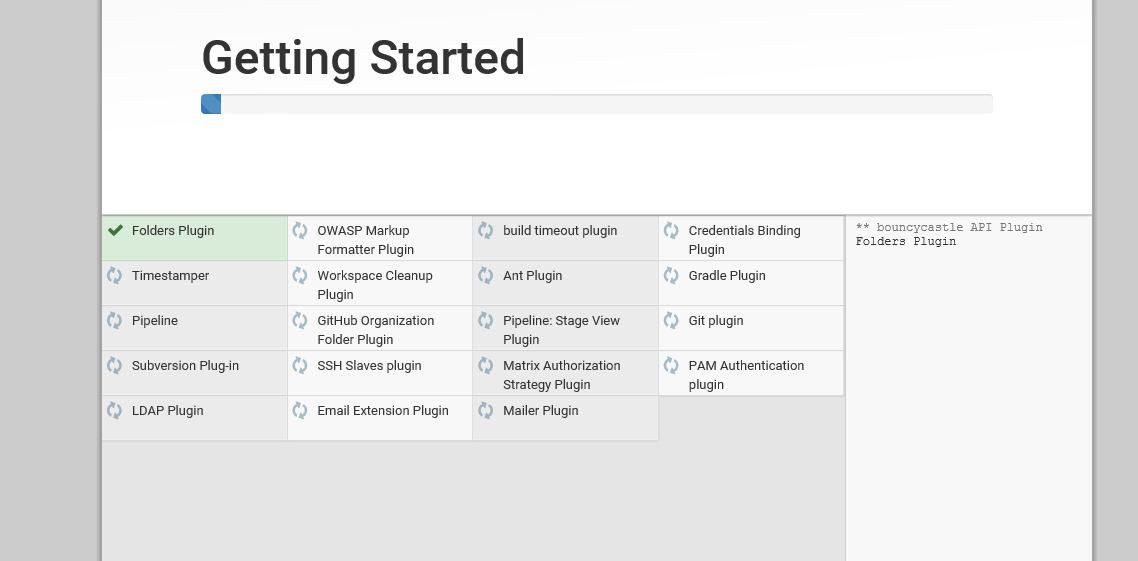Click the GitHub Organization Folder Plugin entry

(x=376, y=330)
